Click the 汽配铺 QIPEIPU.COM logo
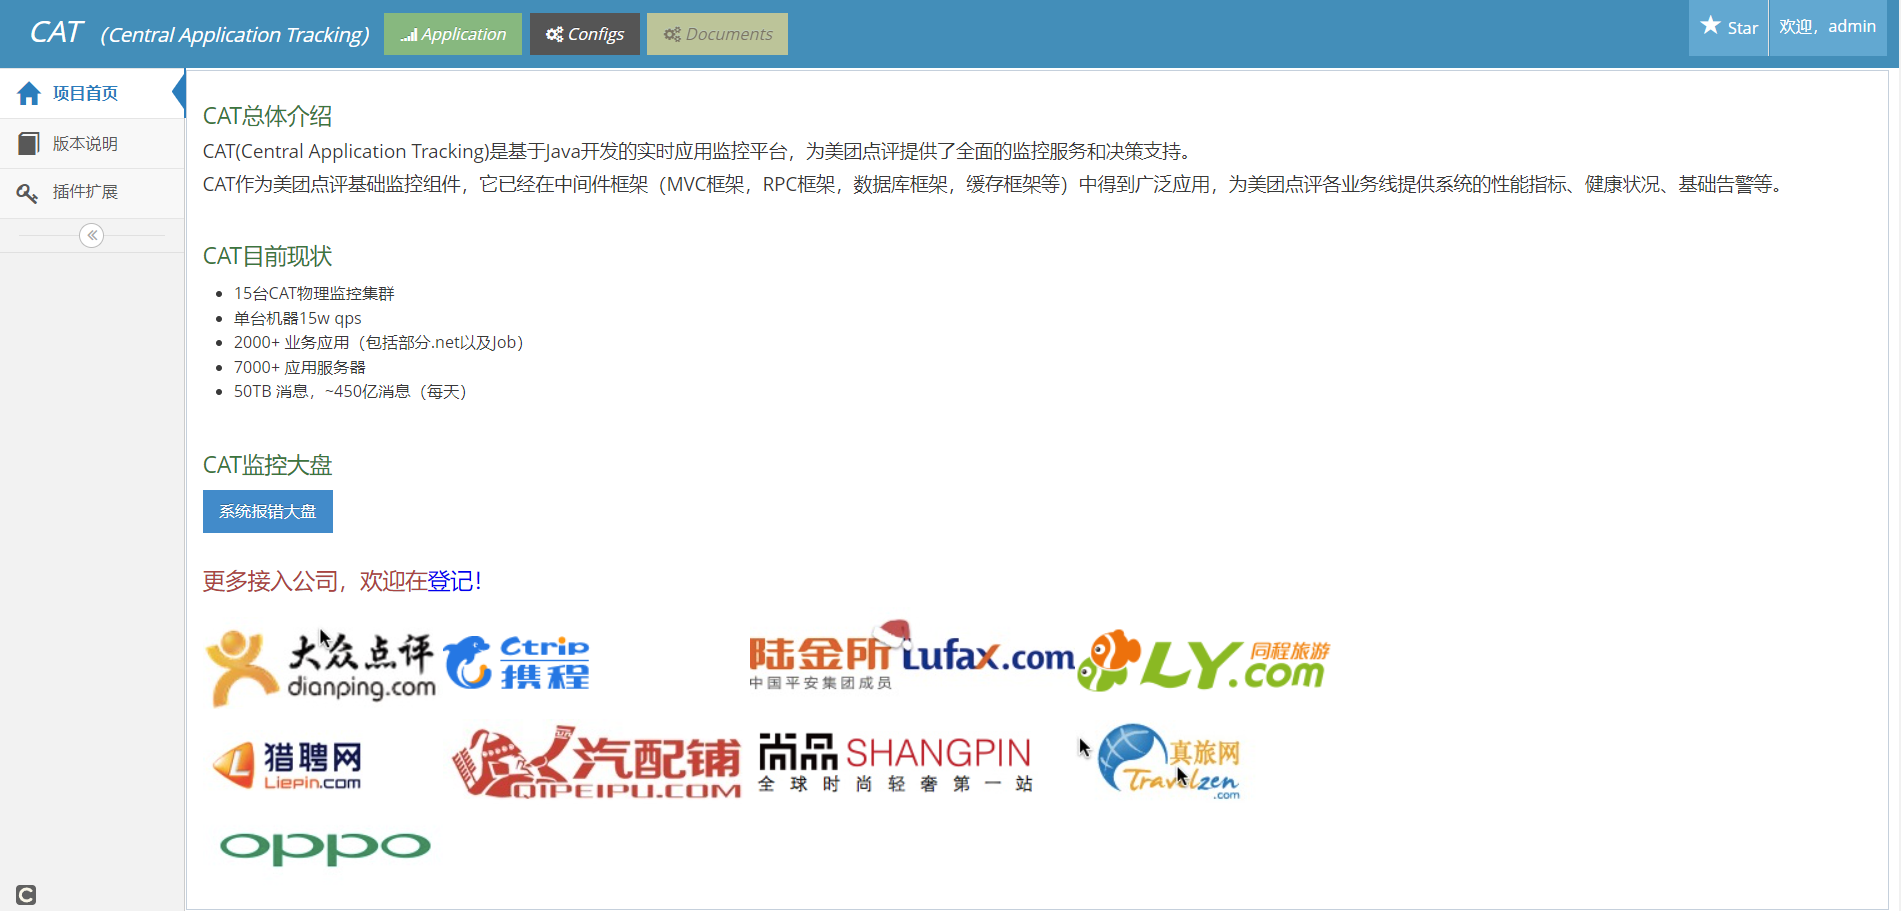This screenshot has height=911, width=1901. (x=596, y=763)
